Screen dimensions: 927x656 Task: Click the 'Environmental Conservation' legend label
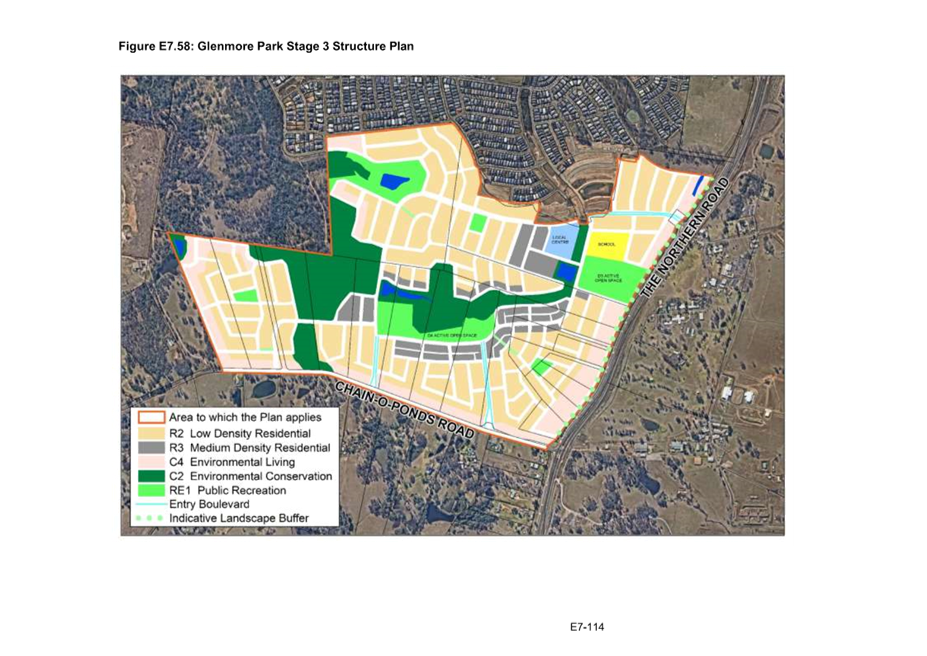261,477
